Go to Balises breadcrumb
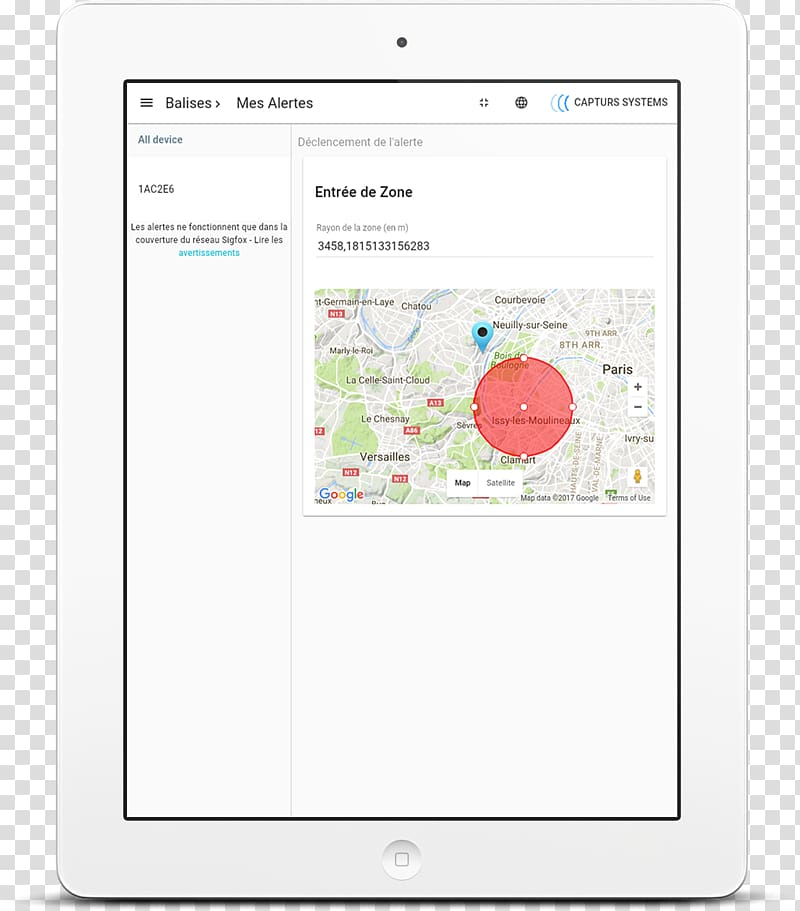 coord(189,103)
